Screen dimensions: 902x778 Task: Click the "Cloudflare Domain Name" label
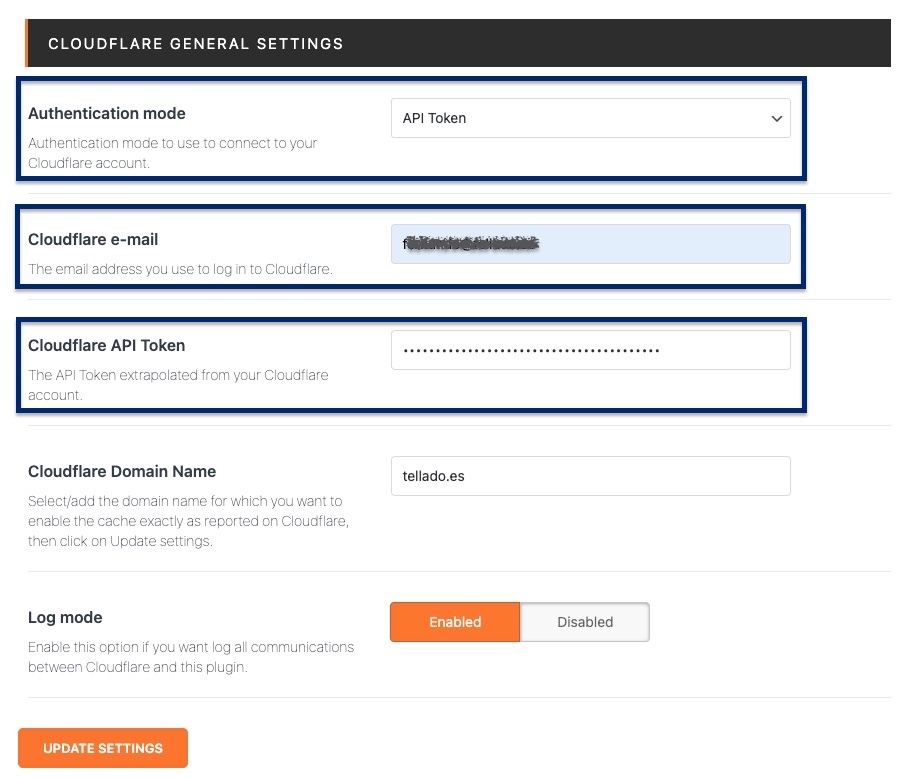pyautogui.click(x=122, y=471)
